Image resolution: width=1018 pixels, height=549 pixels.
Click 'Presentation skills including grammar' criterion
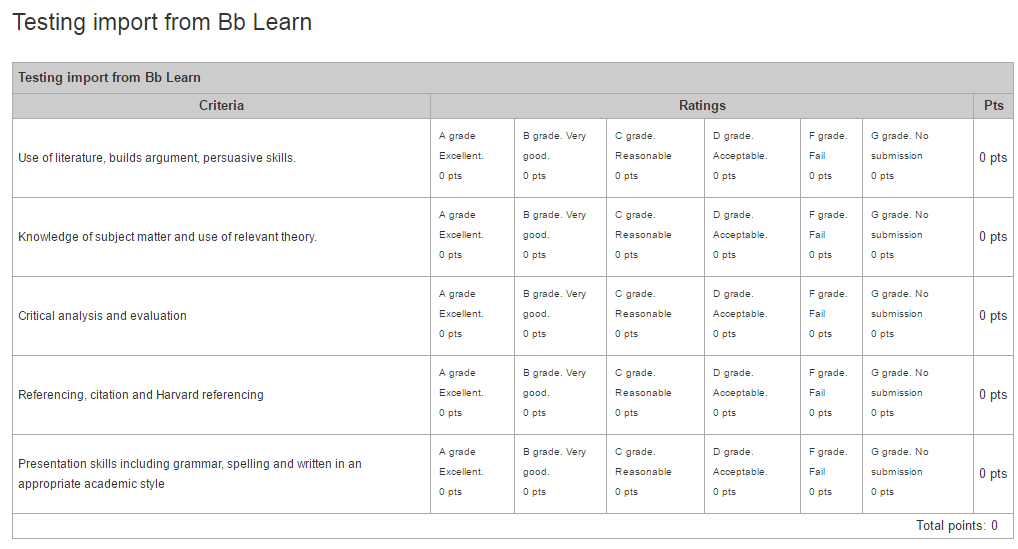tap(190, 474)
